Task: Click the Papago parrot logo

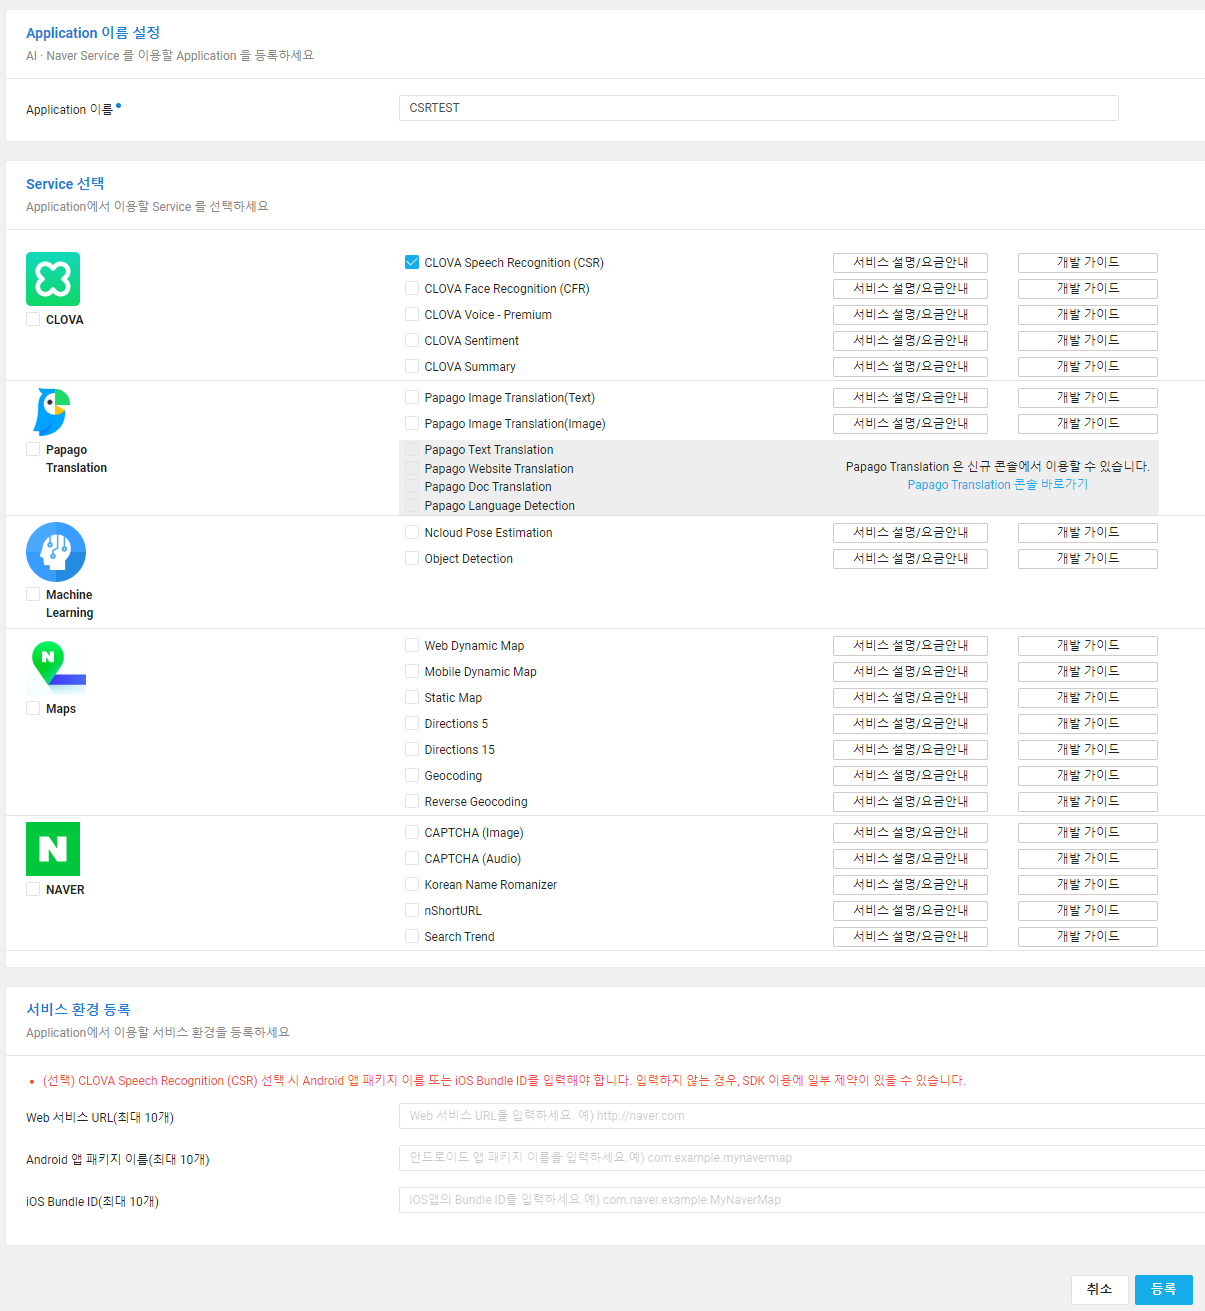Action: click(51, 412)
